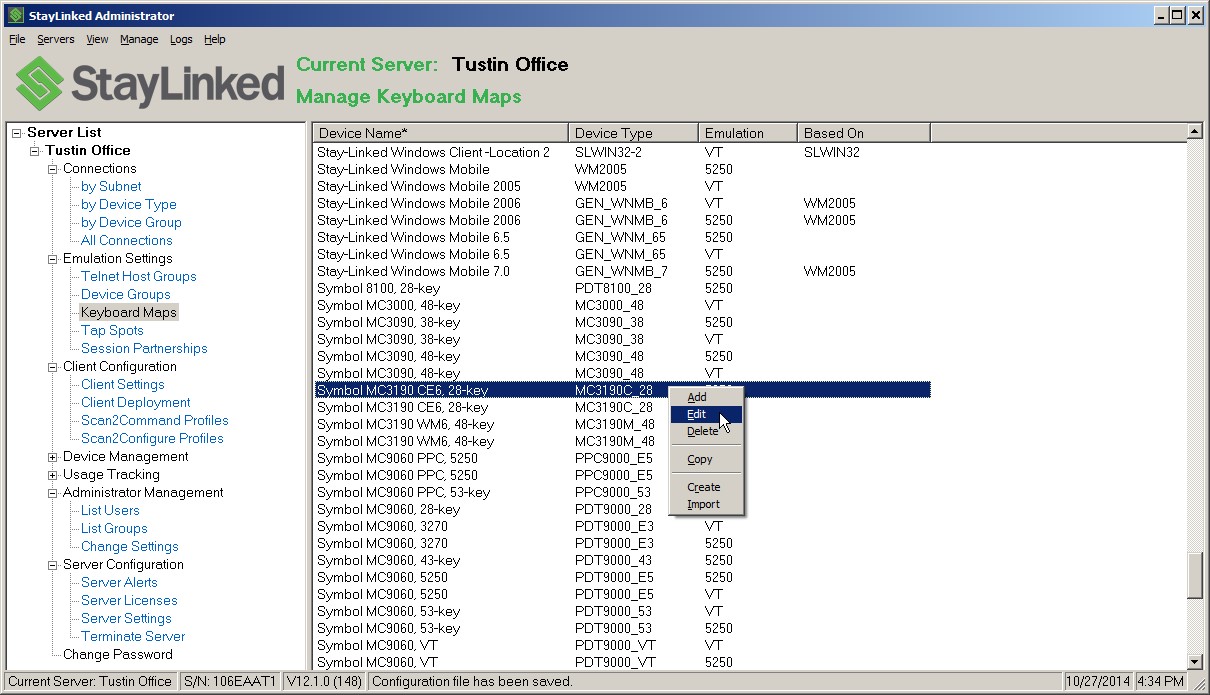The height and width of the screenshot is (695, 1210).
Task: Select Server Licenses in the sidebar tree
Action: [x=126, y=600]
